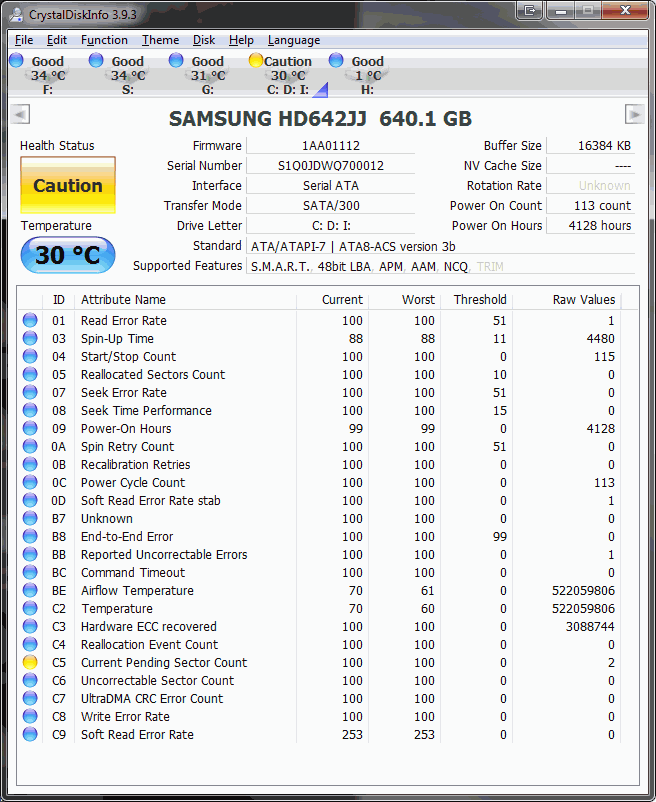Viewport: 656px width, 802px height.
Task: Open the Function menu
Action: [104, 40]
